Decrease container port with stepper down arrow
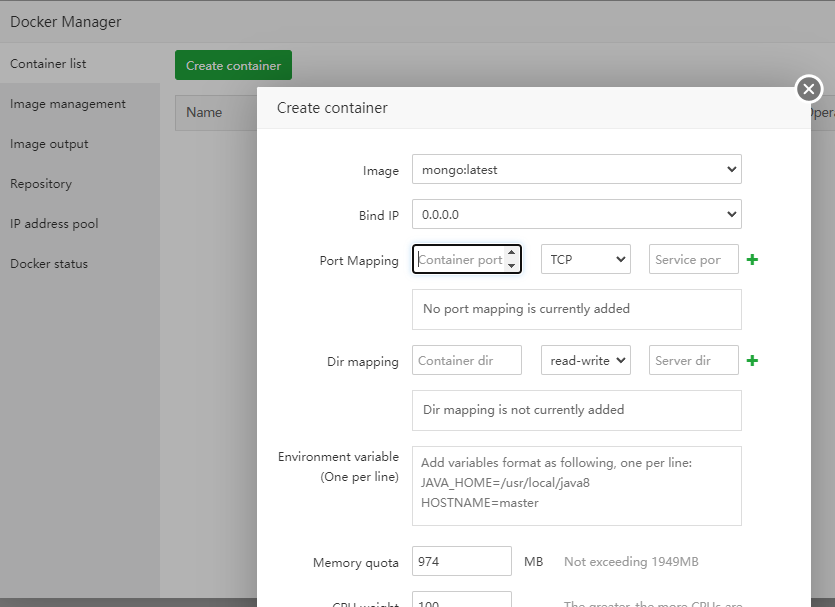The image size is (835, 607). 512,266
